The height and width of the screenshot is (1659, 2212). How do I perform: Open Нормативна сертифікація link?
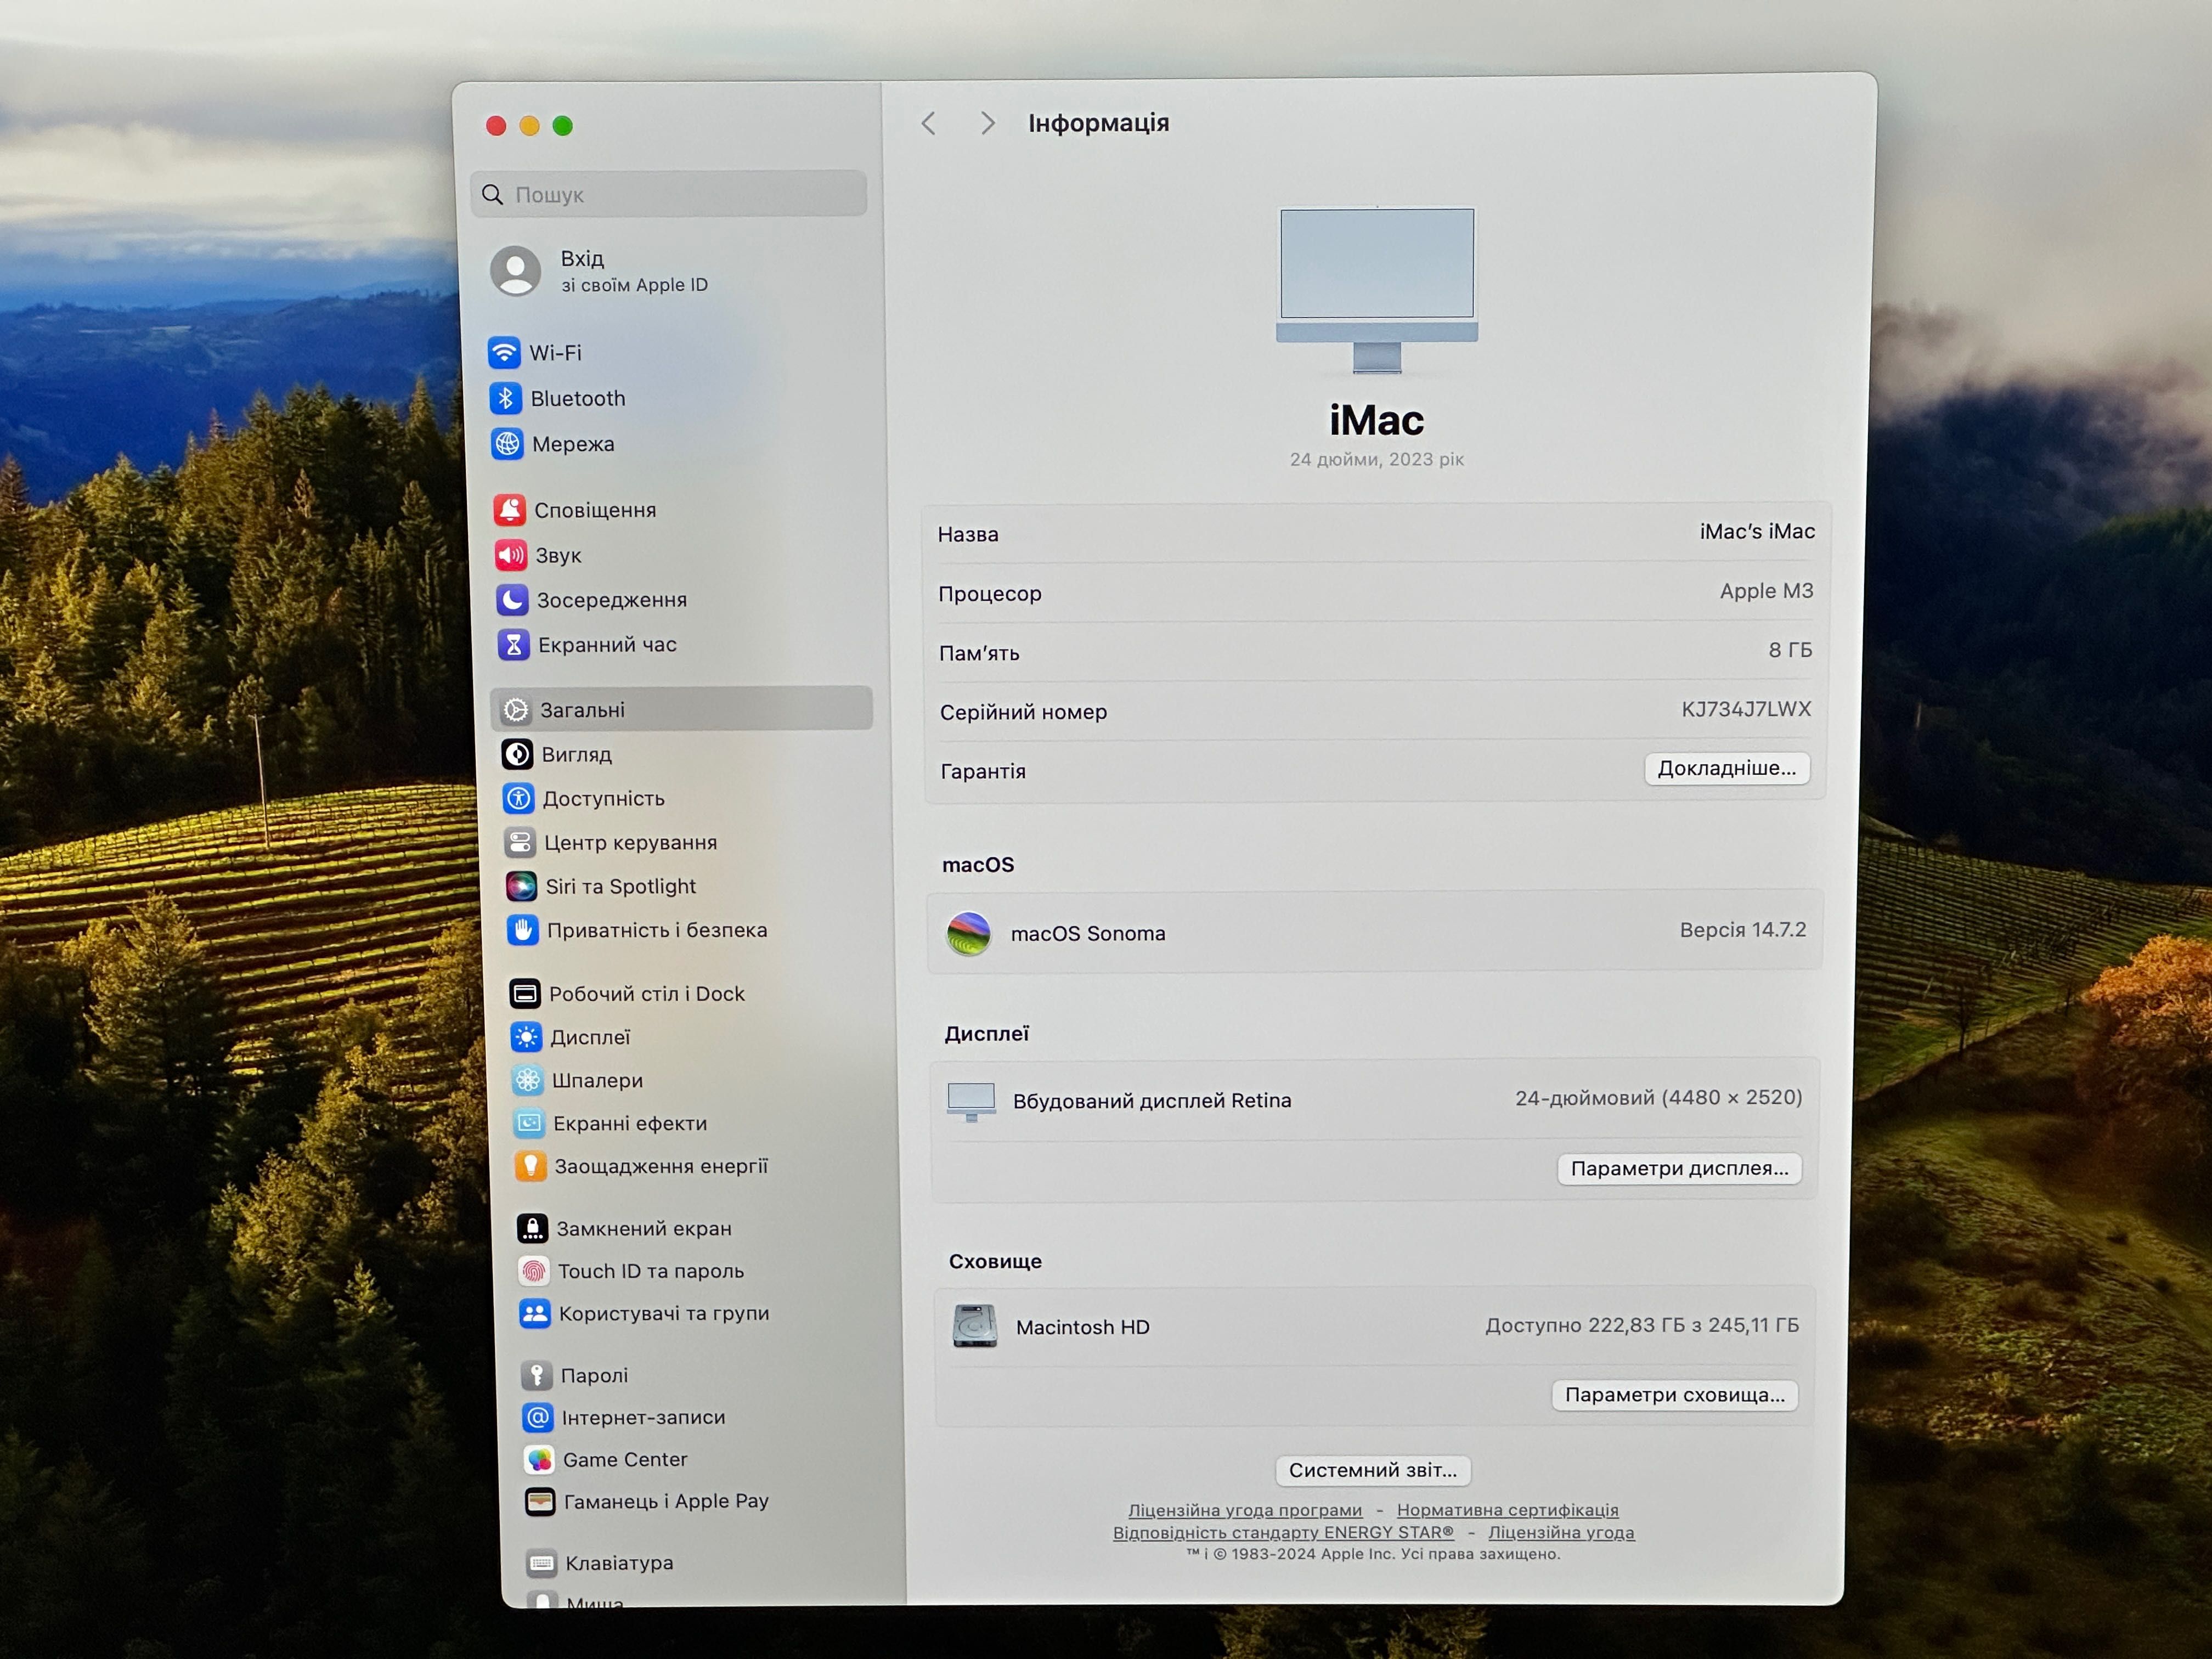(1508, 1510)
